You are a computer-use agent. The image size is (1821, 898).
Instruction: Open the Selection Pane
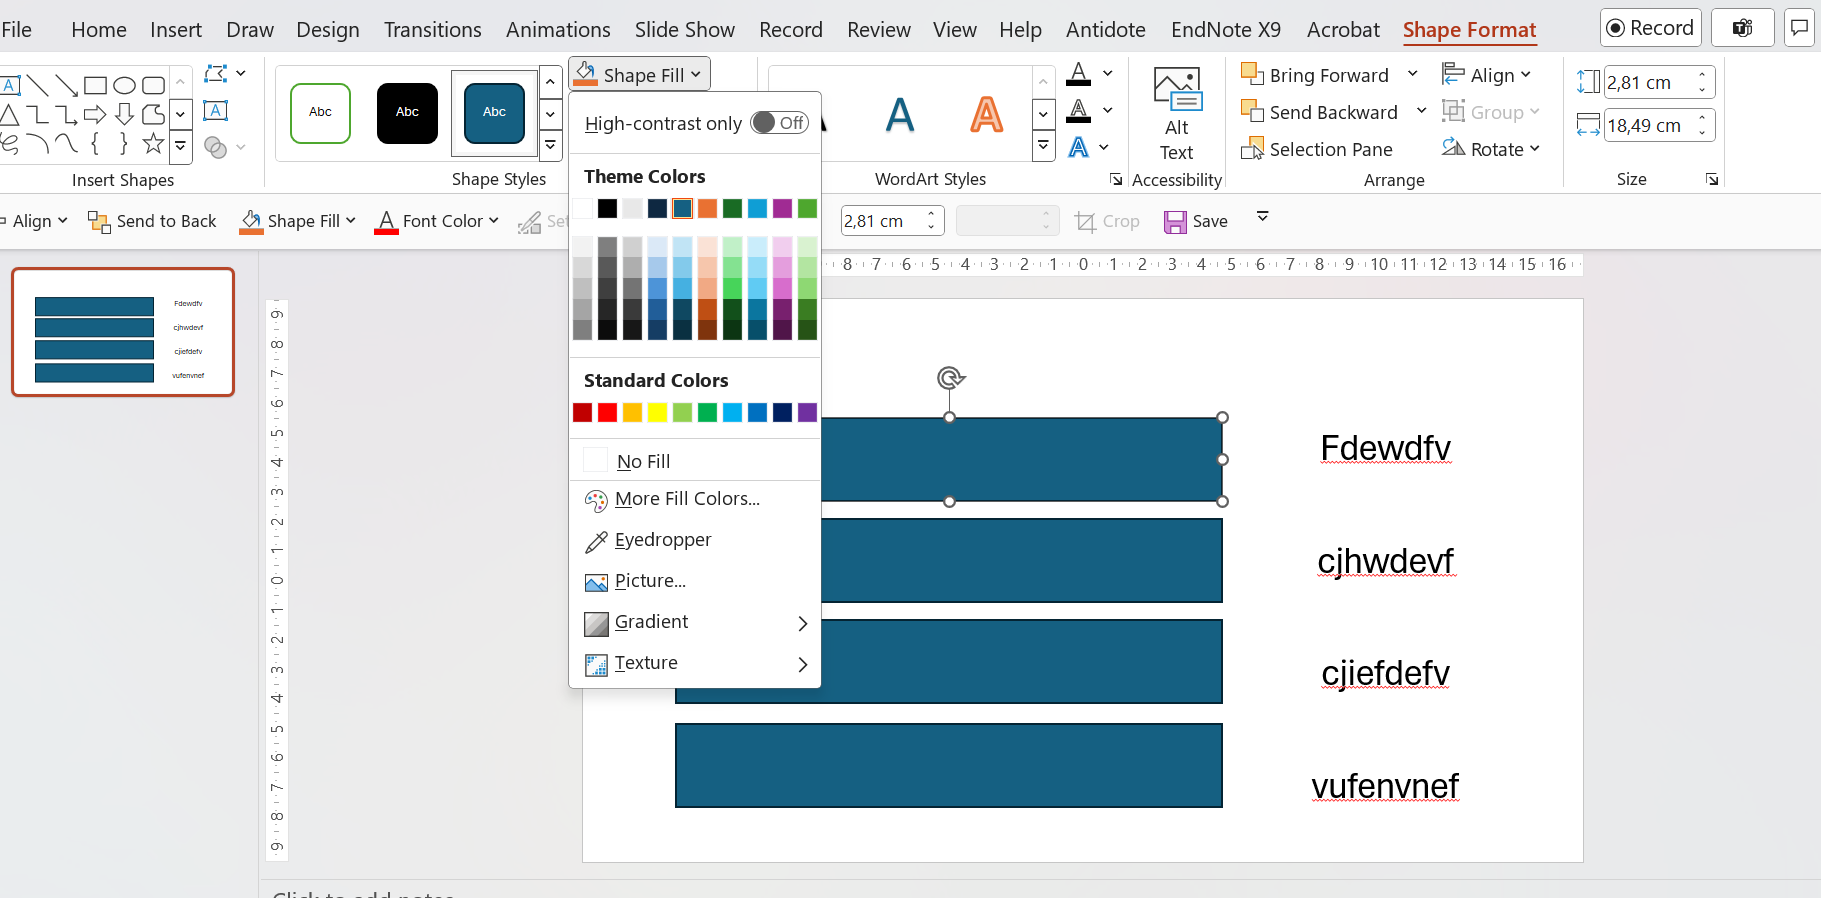tap(1317, 149)
